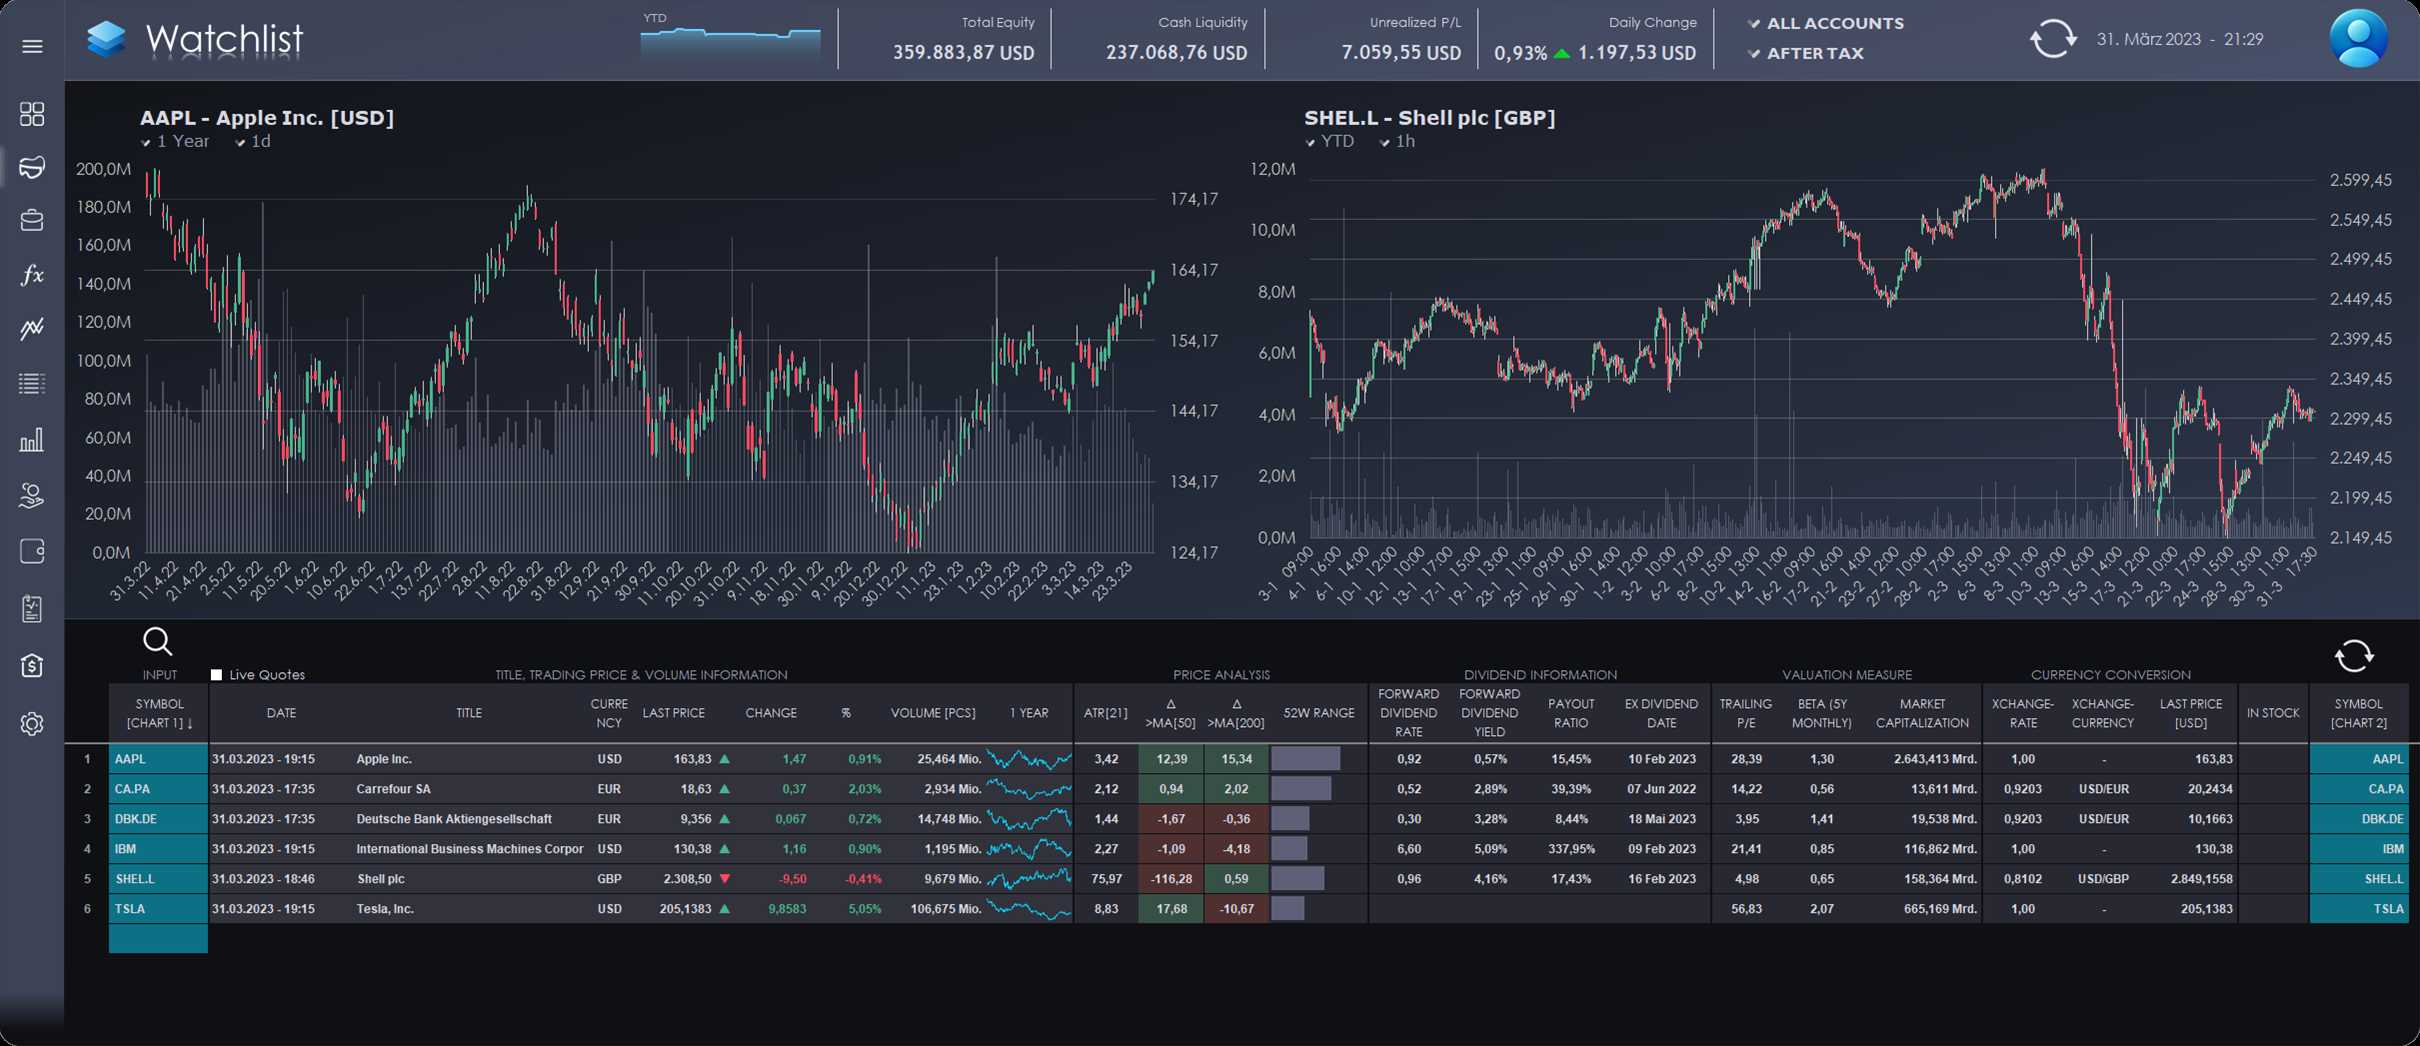Image resolution: width=2420 pixels, height=1046 pixels.
Task: Select the watchlist goggles icon in sidebar
Action: pos(32,167)
